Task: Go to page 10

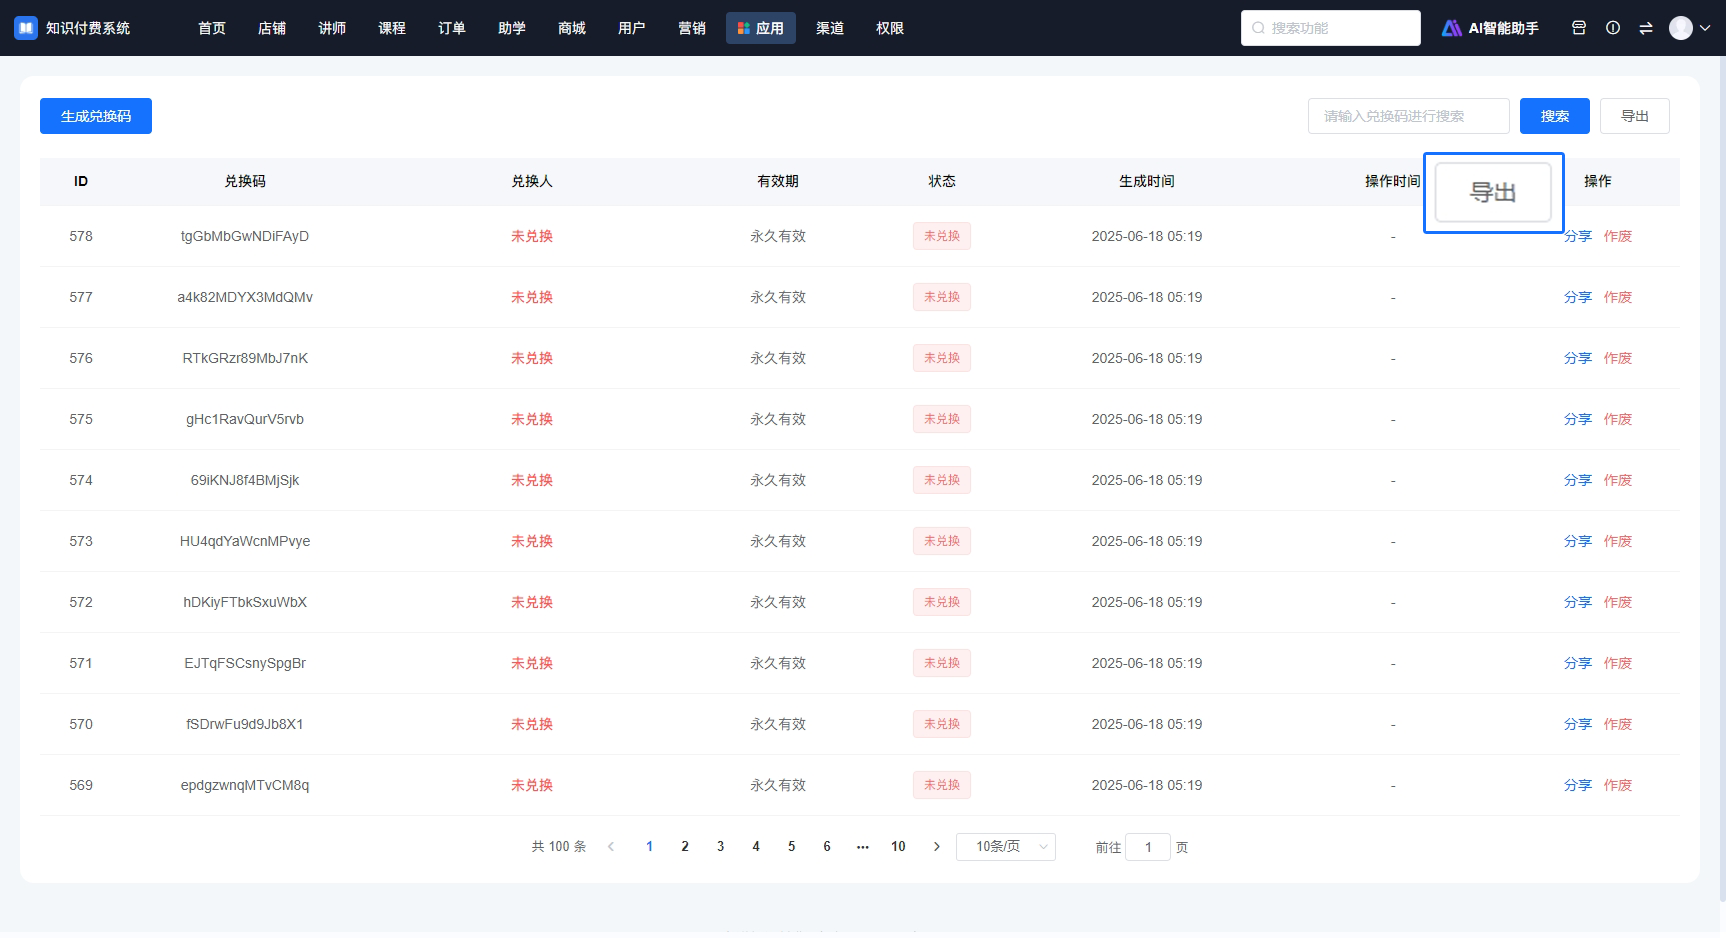Action: 898,847
